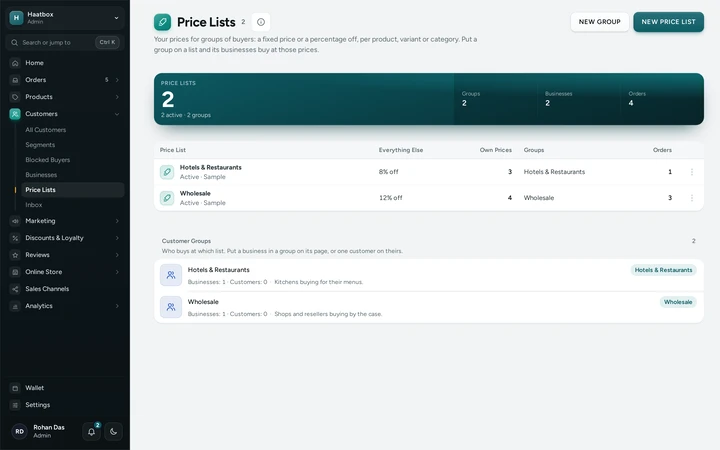Expand the Discounts & Loyalty chevron
Image resolution: width=720 pixels, height=450 pixels.
[117, 238]
